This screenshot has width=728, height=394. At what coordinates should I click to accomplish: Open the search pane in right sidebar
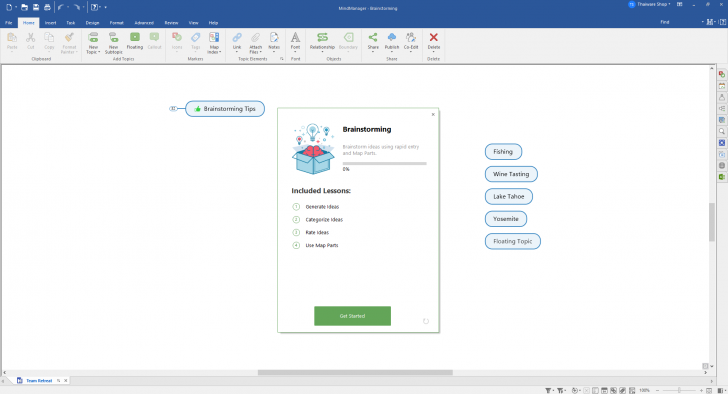click(x=722, y=131)
